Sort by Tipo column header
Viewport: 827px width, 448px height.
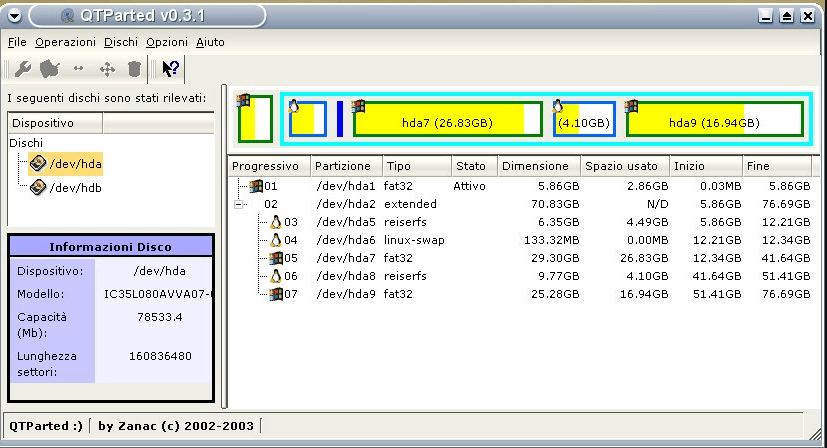pyautogui.click(x=417, y=166)
